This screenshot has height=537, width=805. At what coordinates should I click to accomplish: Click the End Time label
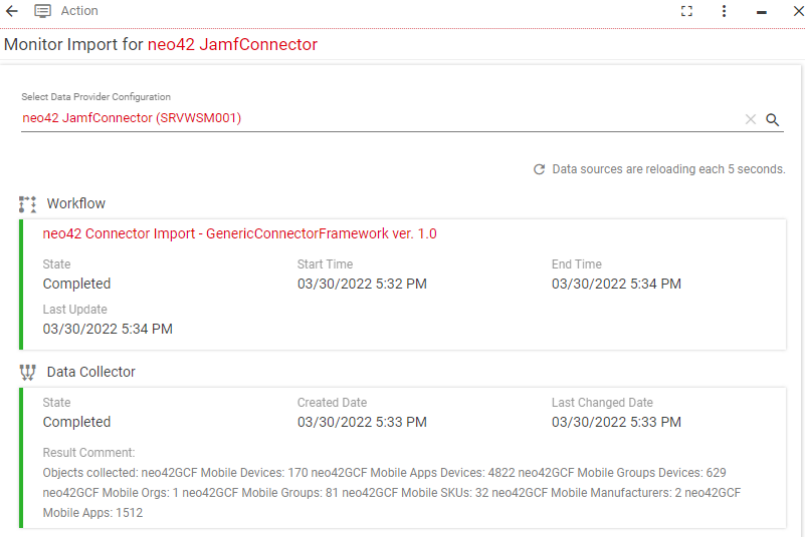coord(577,264)
